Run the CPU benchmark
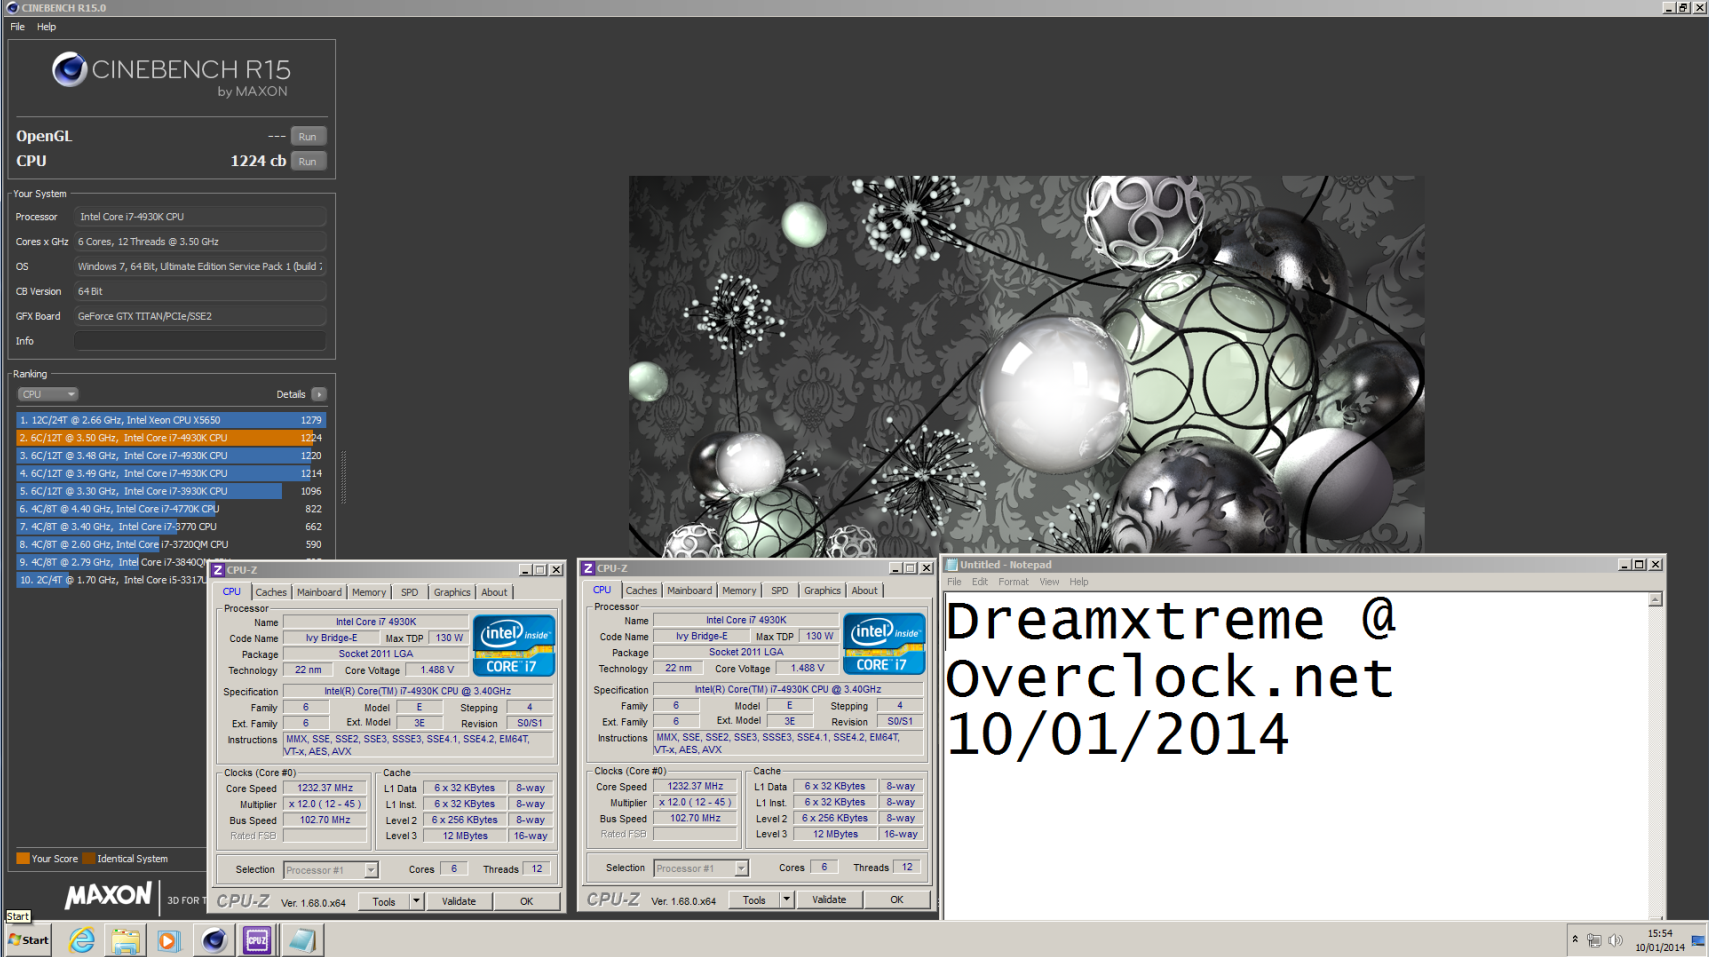Screen dimensions: 1709x957 click(x=308, y=161)
